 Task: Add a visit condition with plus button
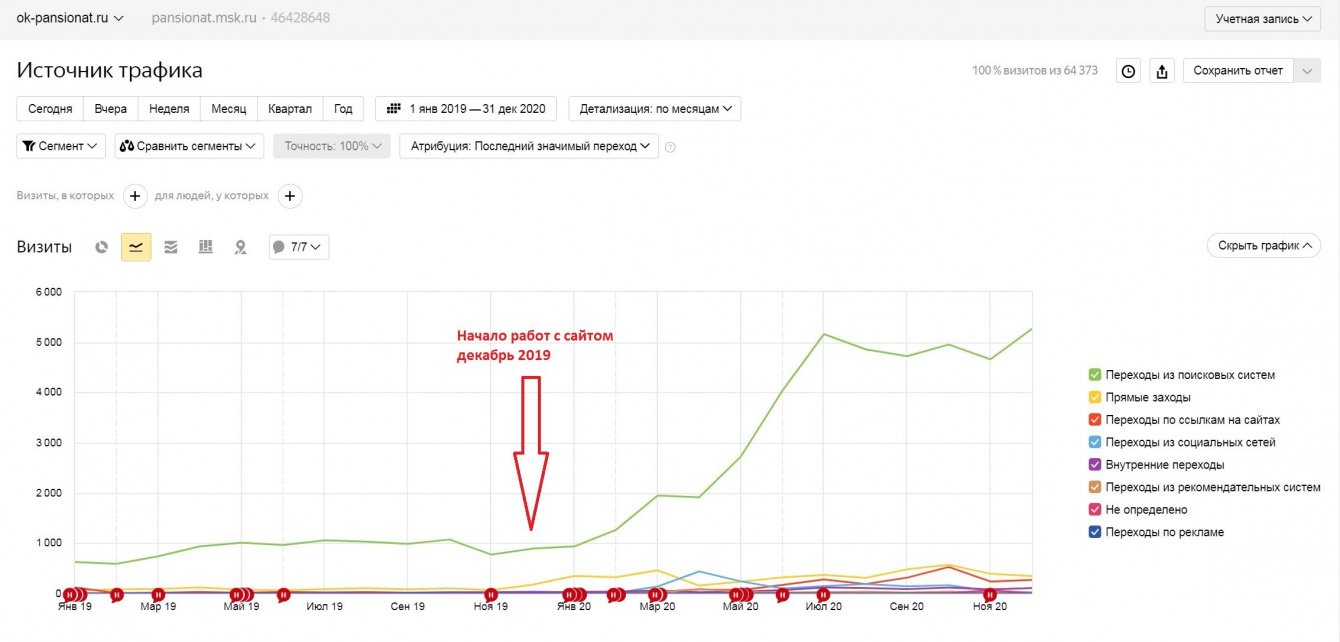pyautogui.click(x=135, y=196)
